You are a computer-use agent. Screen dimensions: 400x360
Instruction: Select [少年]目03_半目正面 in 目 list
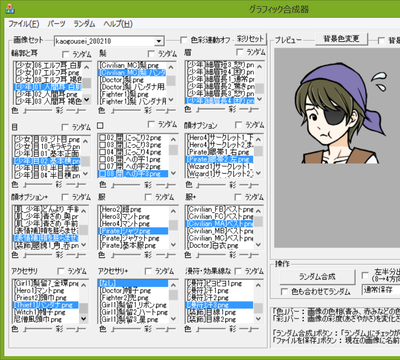click(47, 168)
